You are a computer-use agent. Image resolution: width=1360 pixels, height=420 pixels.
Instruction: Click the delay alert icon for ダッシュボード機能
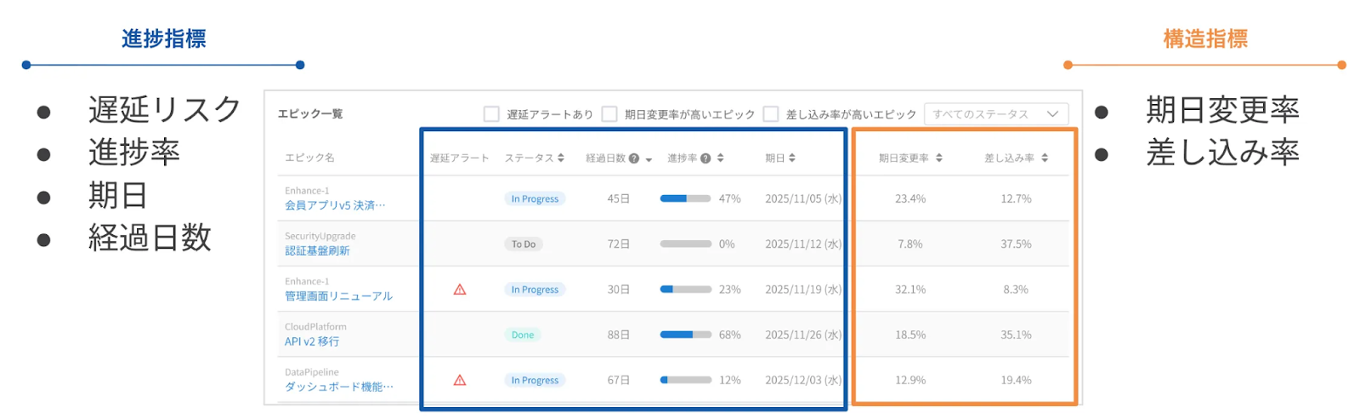point(460,380)
